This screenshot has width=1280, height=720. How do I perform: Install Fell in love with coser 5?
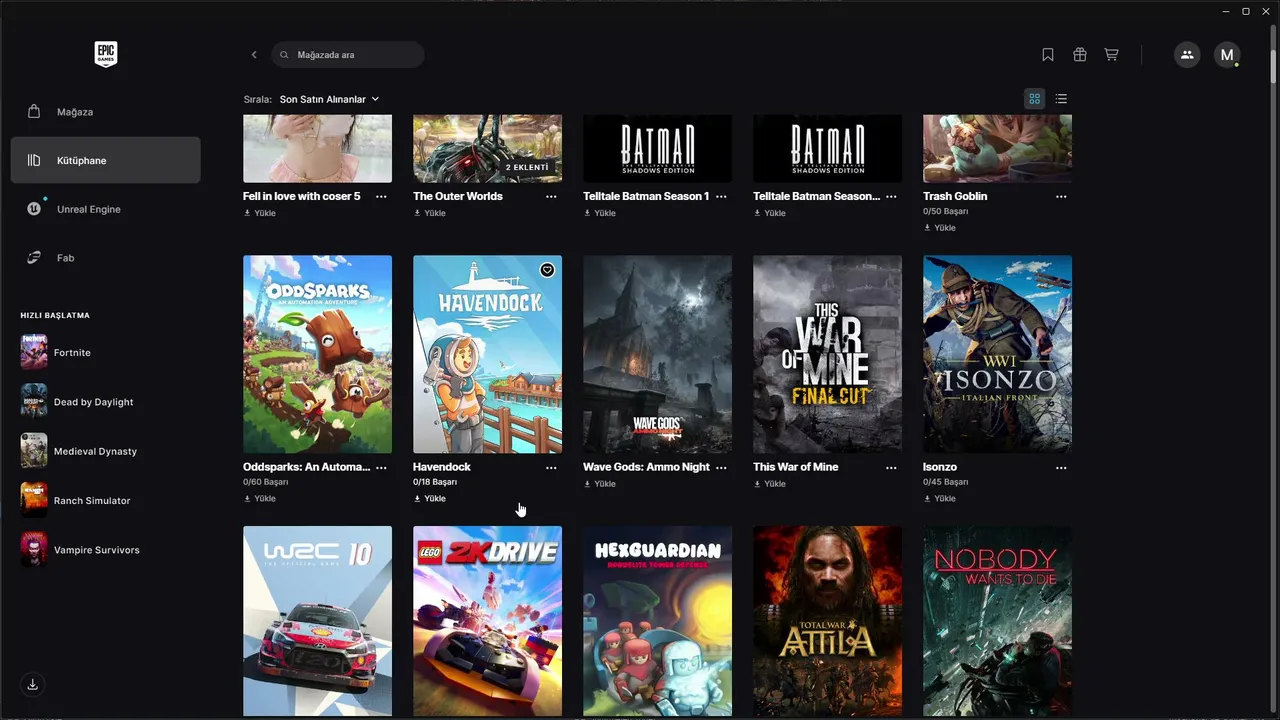pyautogui.click(x=260, y=213)
